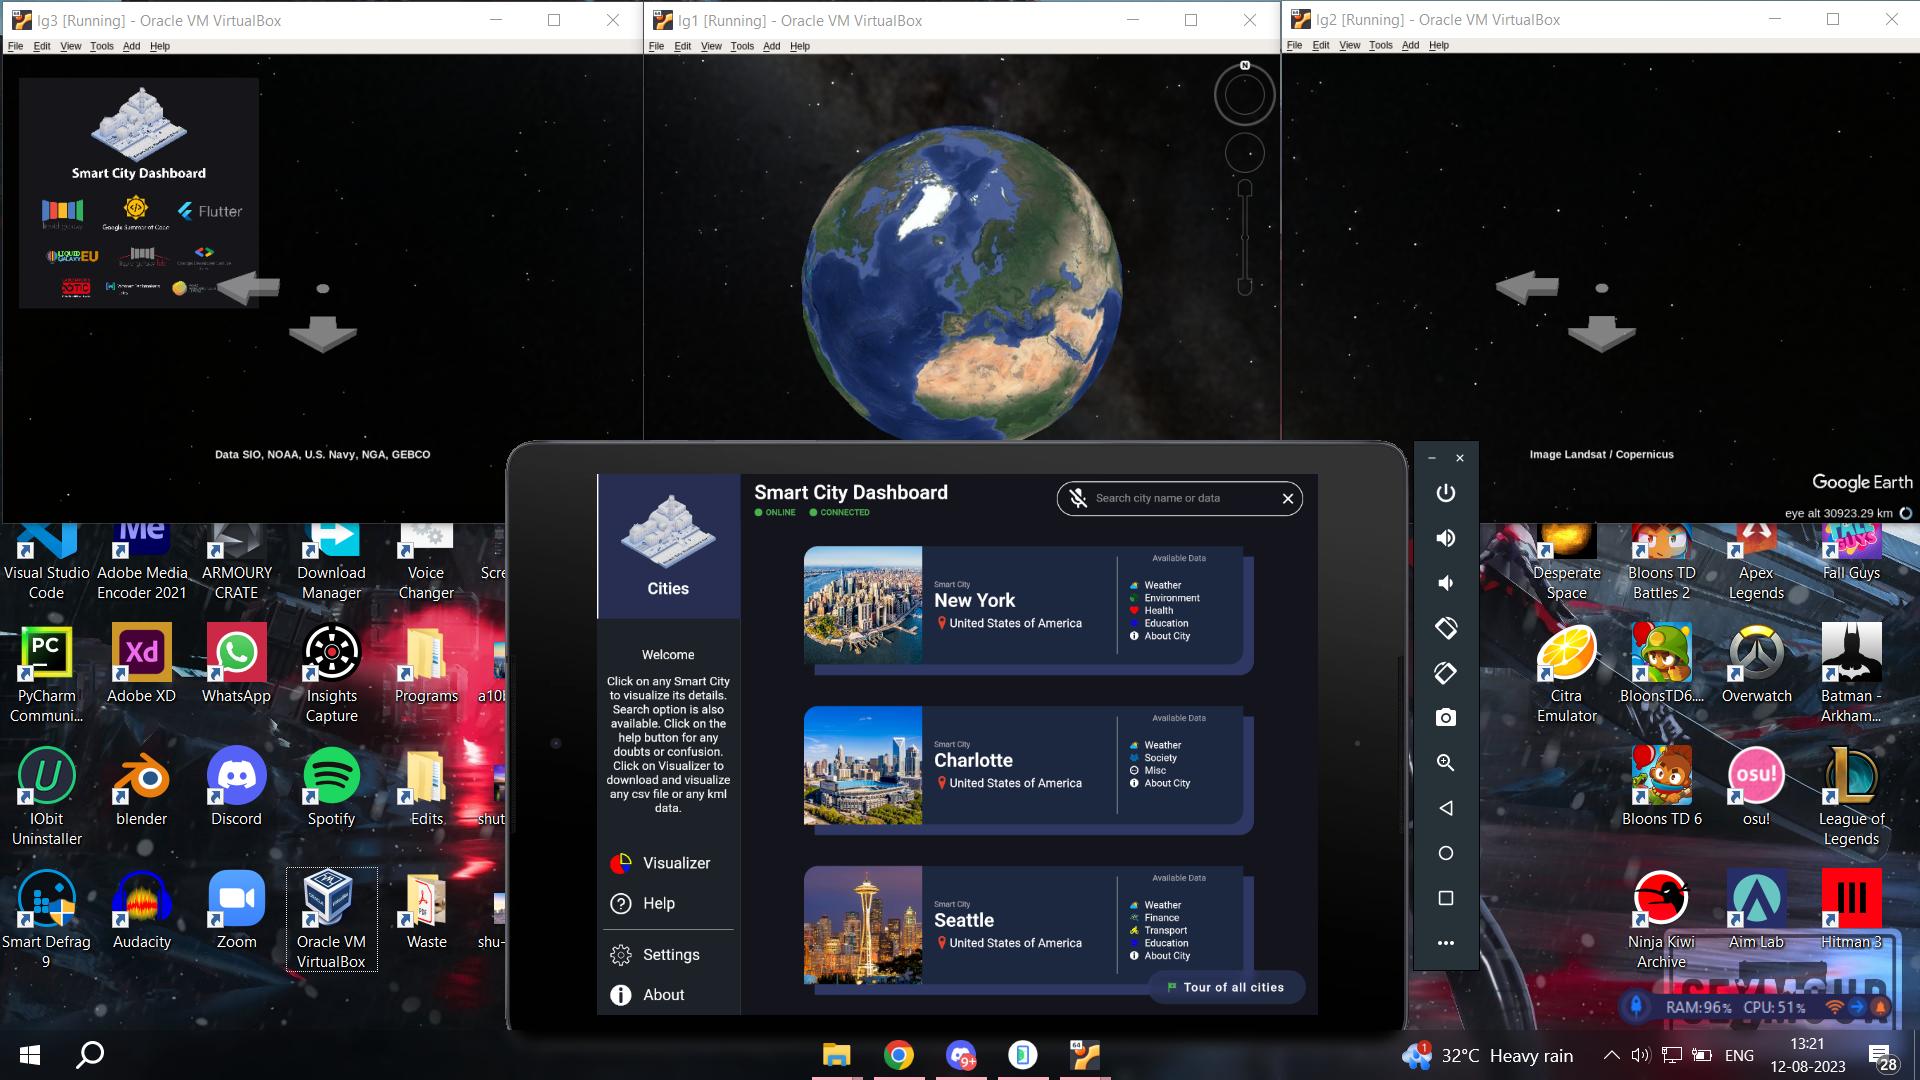Show hidden system tray icons chevron
This screenshot has width=1920, height=1080.
point(1611,1055)
